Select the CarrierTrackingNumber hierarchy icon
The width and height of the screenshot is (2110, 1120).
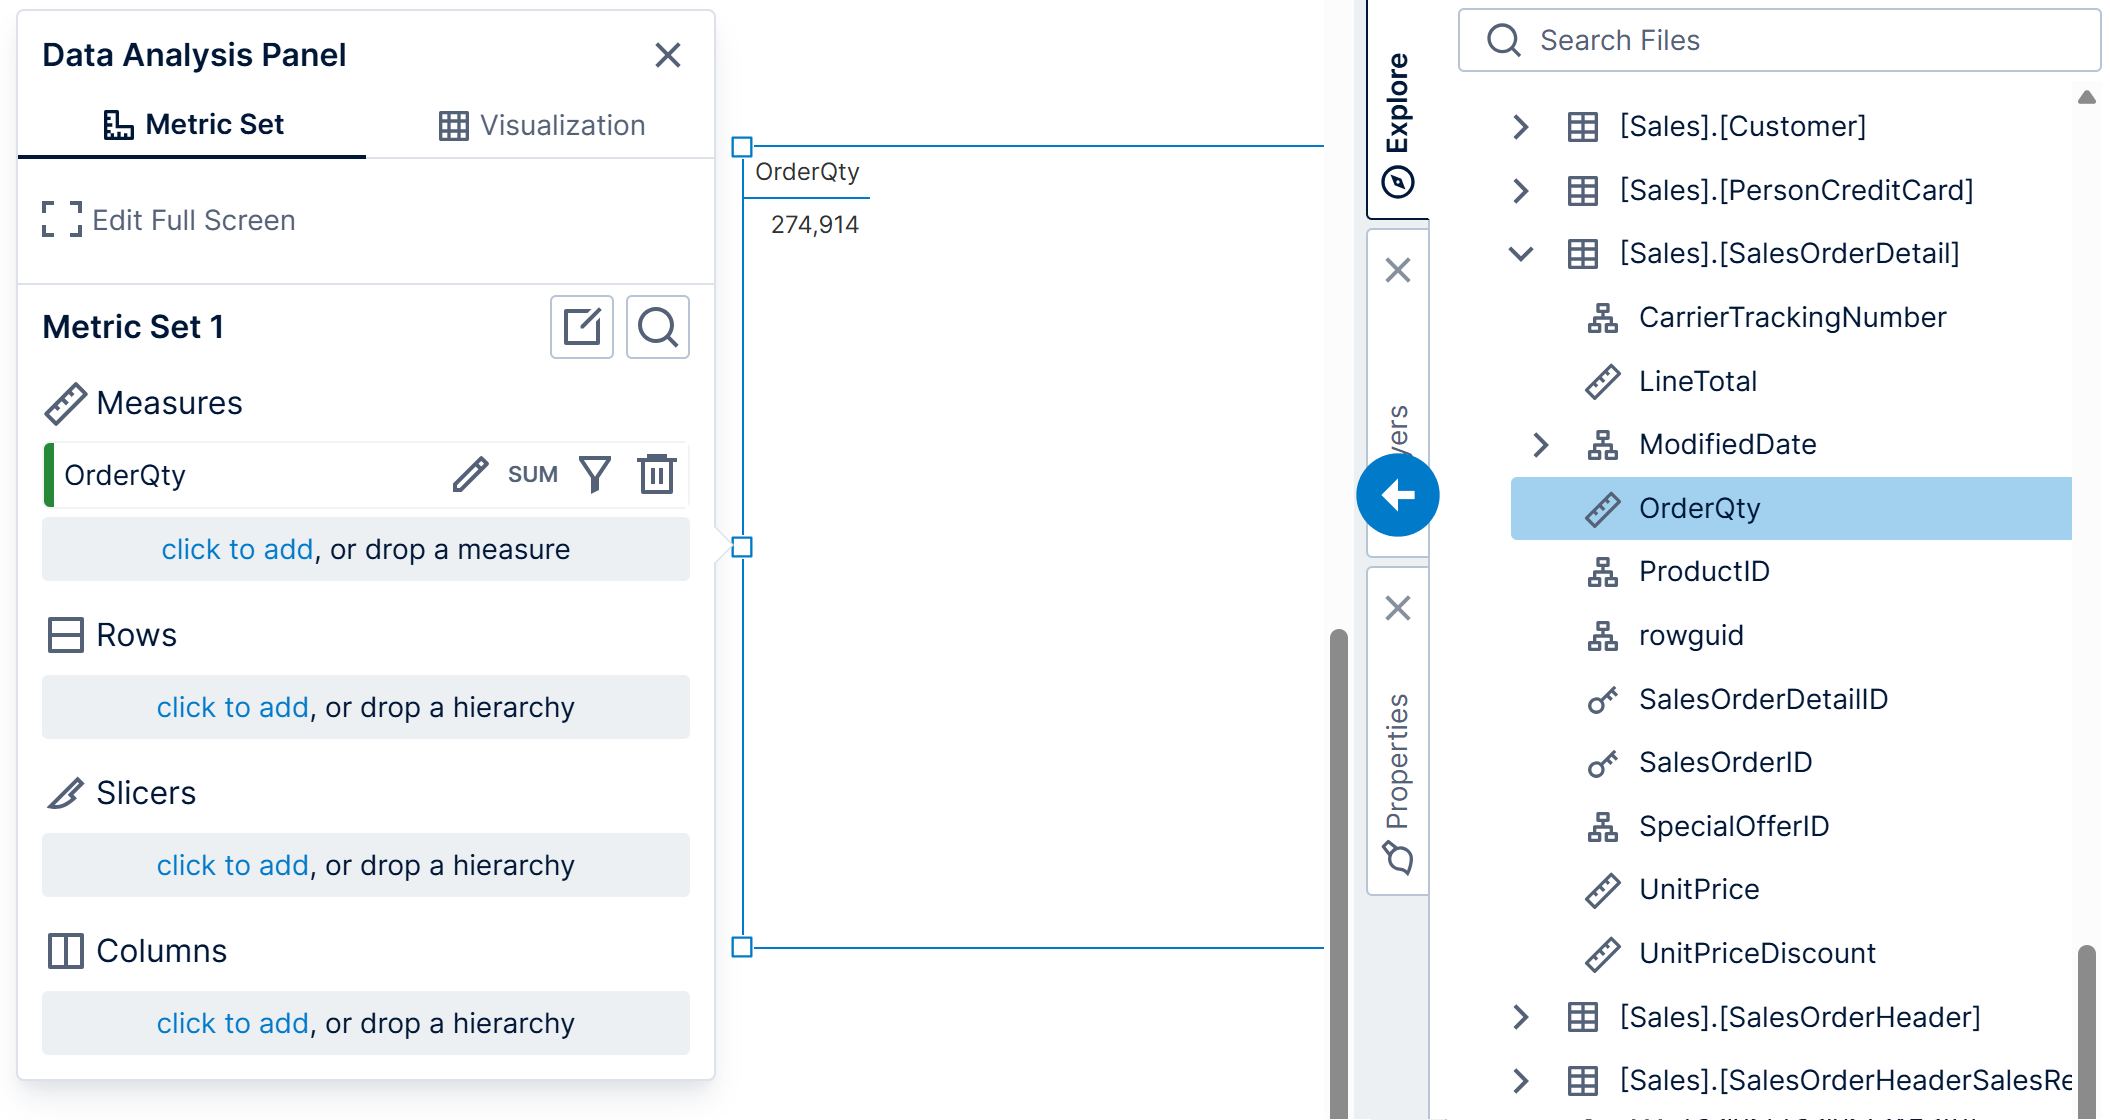[1603, 318]
